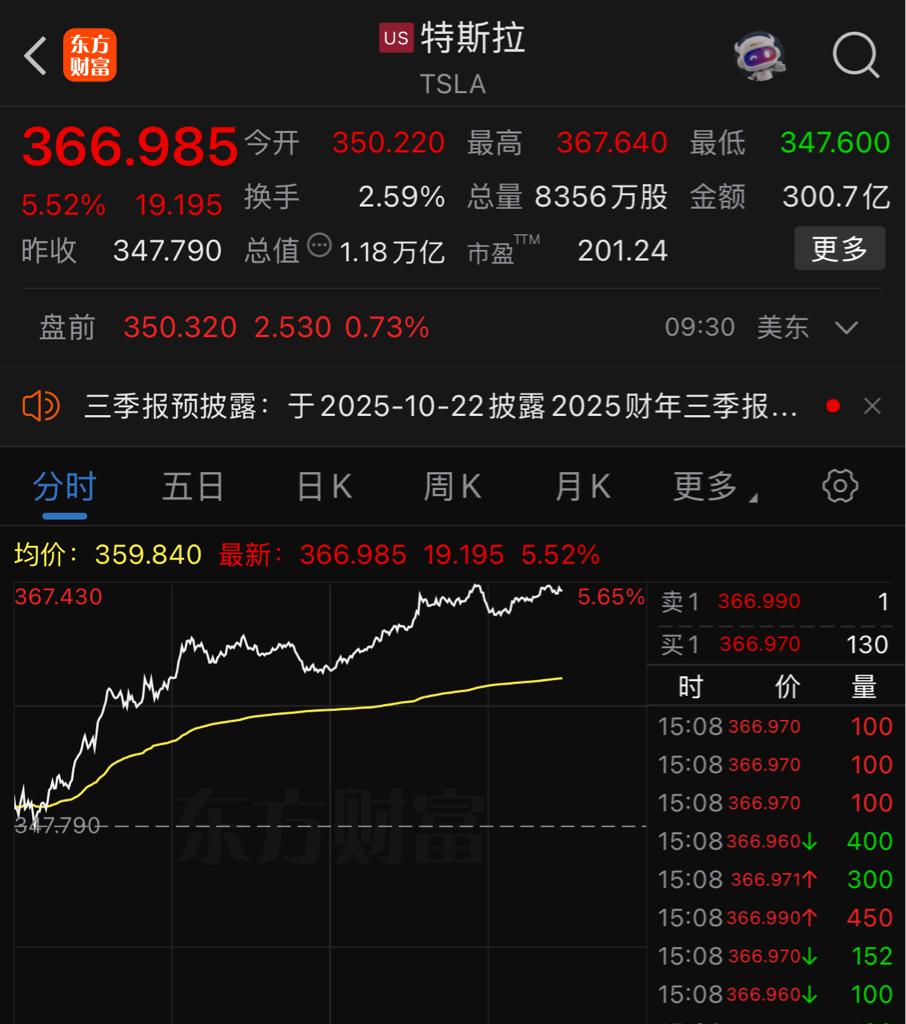The image size is (906, 1024).
Task: Select the trade row with volume 152
Action: 775,956
